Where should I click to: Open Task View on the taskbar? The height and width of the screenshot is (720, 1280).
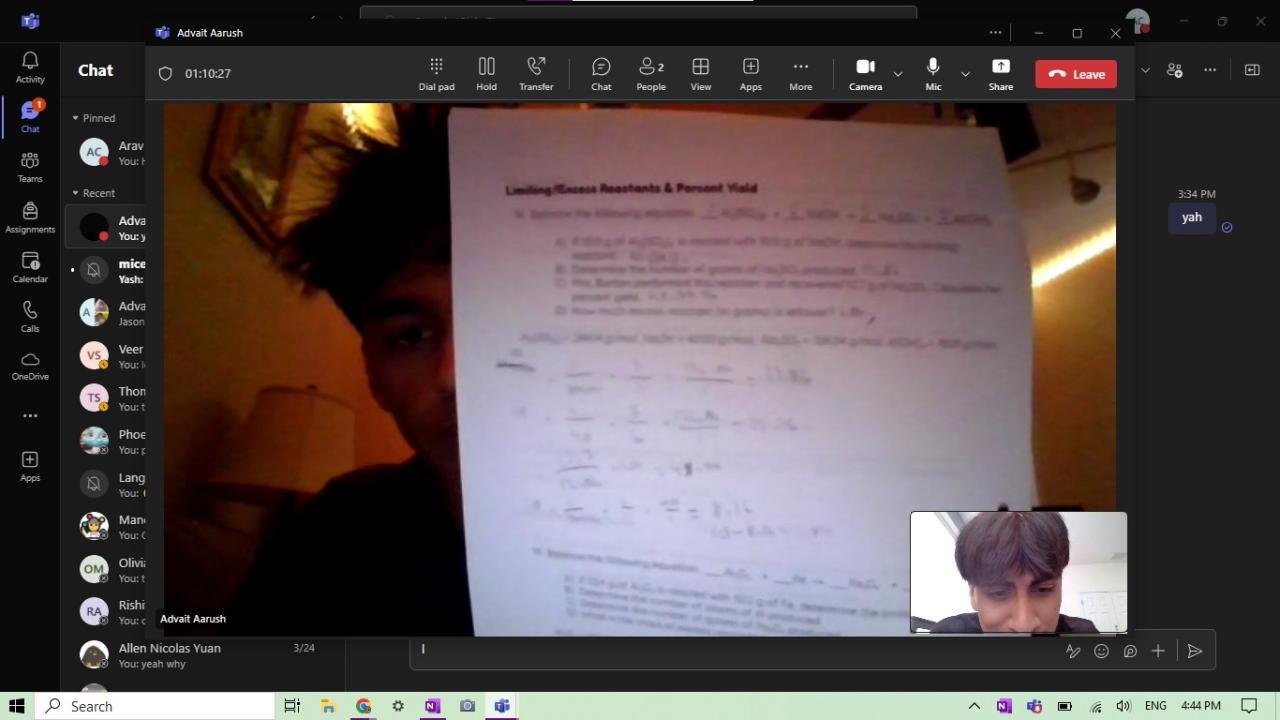click(292, 706)
